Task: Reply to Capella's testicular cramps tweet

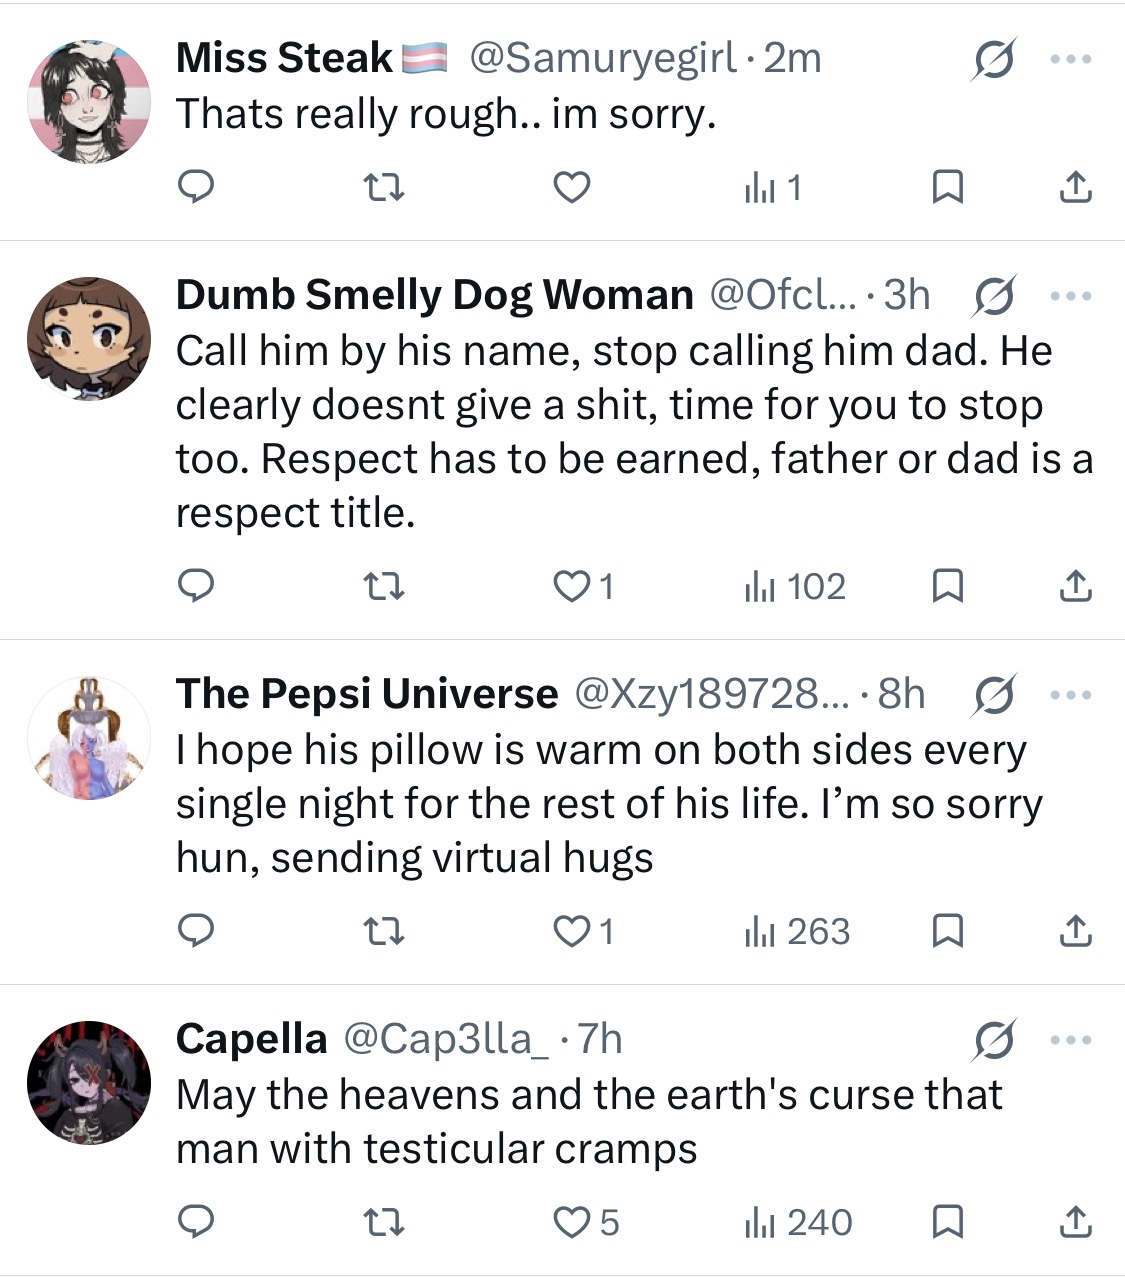Action: pyautogui.click(x=196, y=1221)
